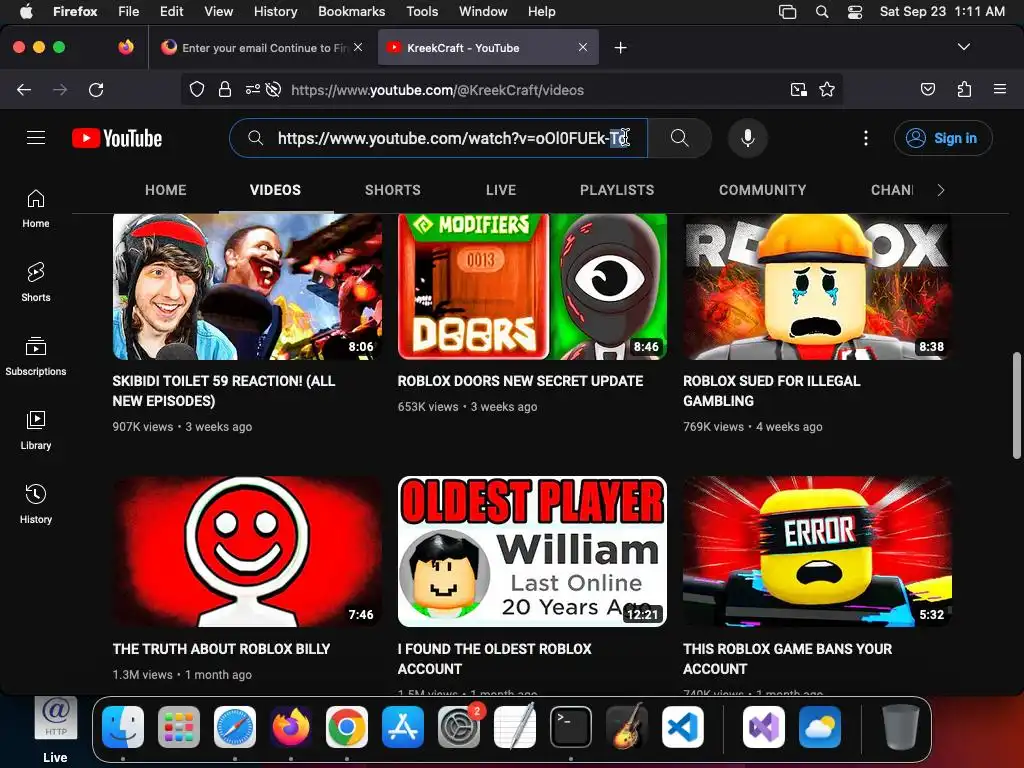Click the YouTube logo
1024x768 pixels.
(x=117, y=138)
